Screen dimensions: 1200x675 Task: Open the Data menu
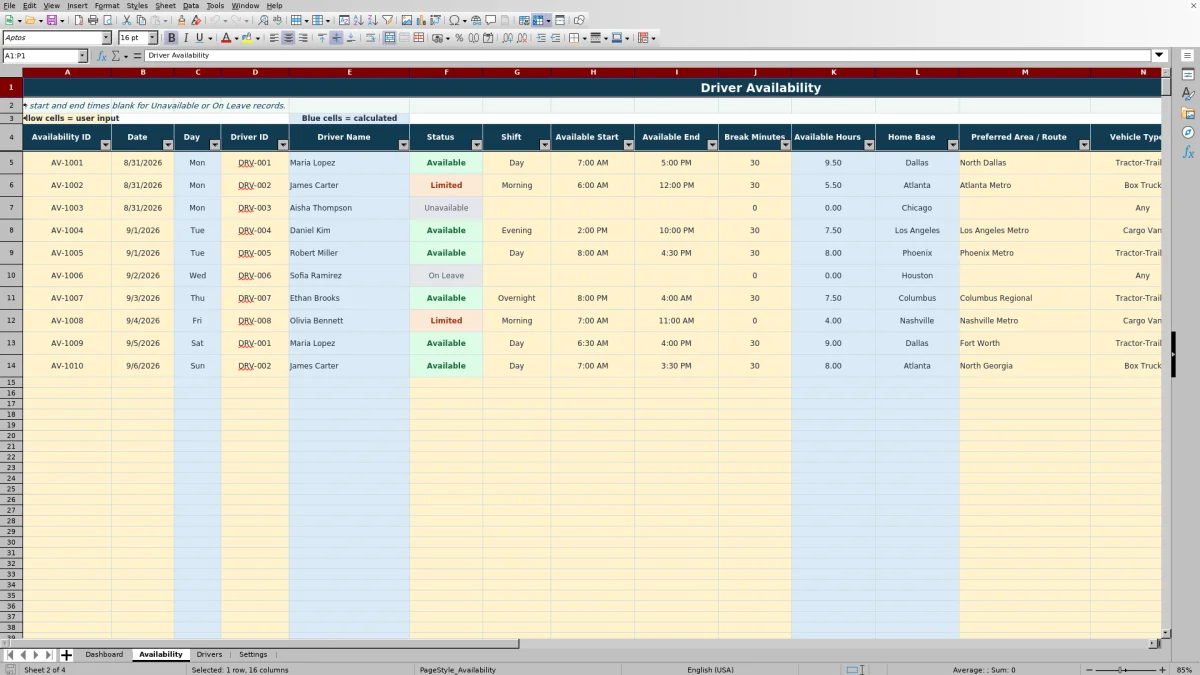(191, 5)
